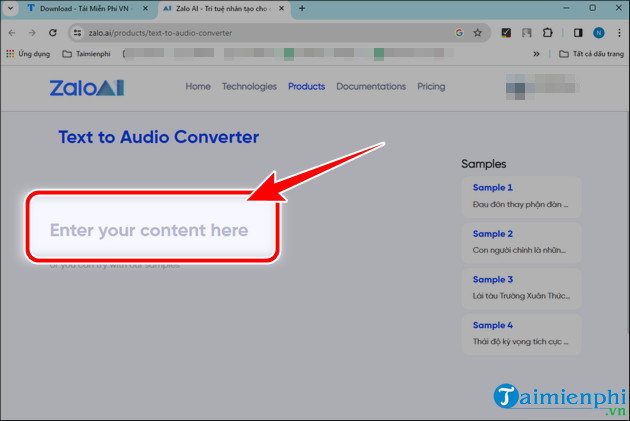Viewport: 630px width, 421px height.
Task: Open the Technologies menu item
Action: pos(249,86)
